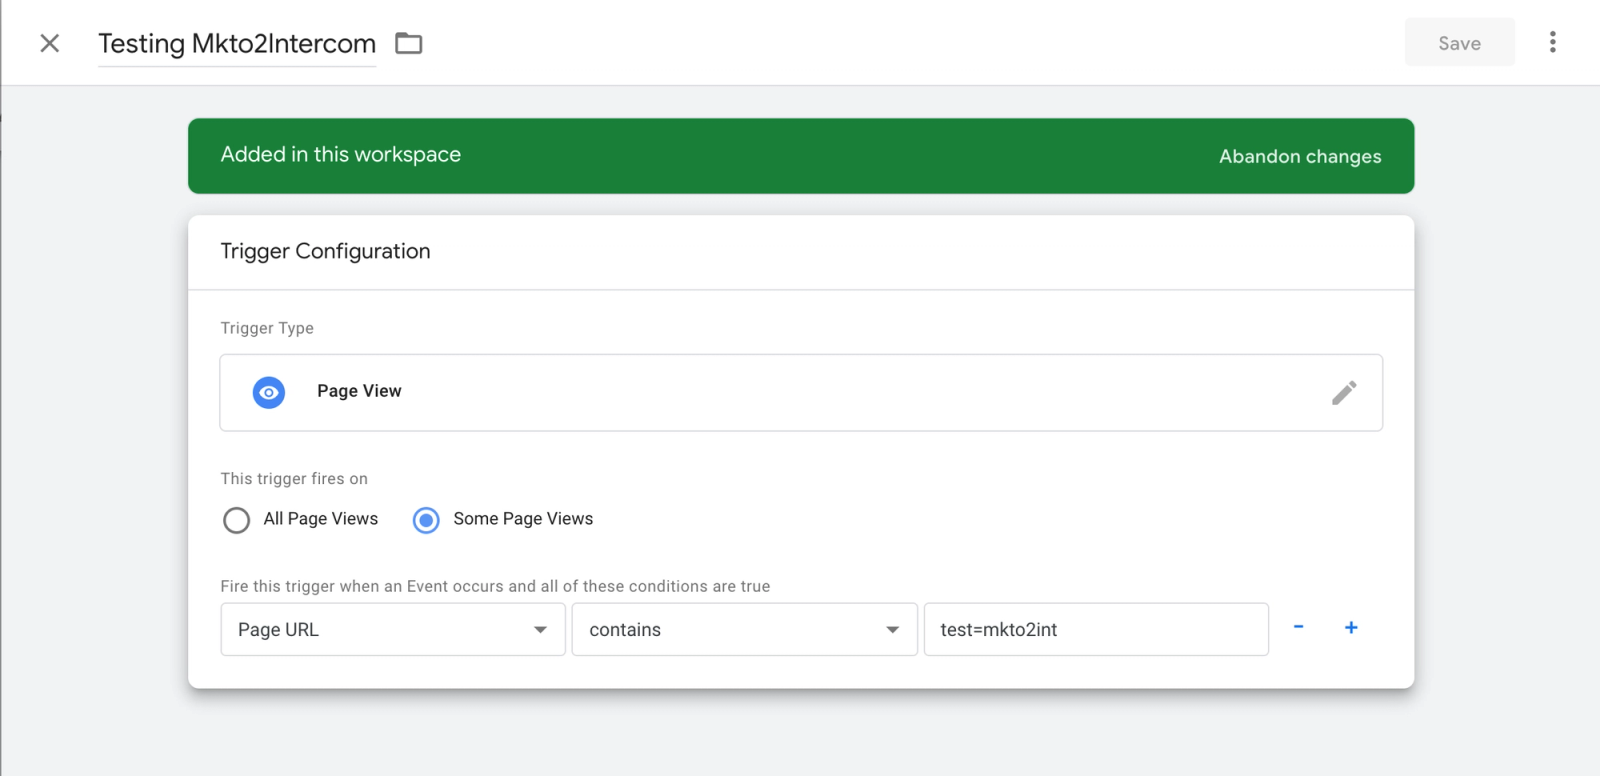Add a new condition with the plus icon
Viewport: 1600px width, 776px height.
point(1351,627)
